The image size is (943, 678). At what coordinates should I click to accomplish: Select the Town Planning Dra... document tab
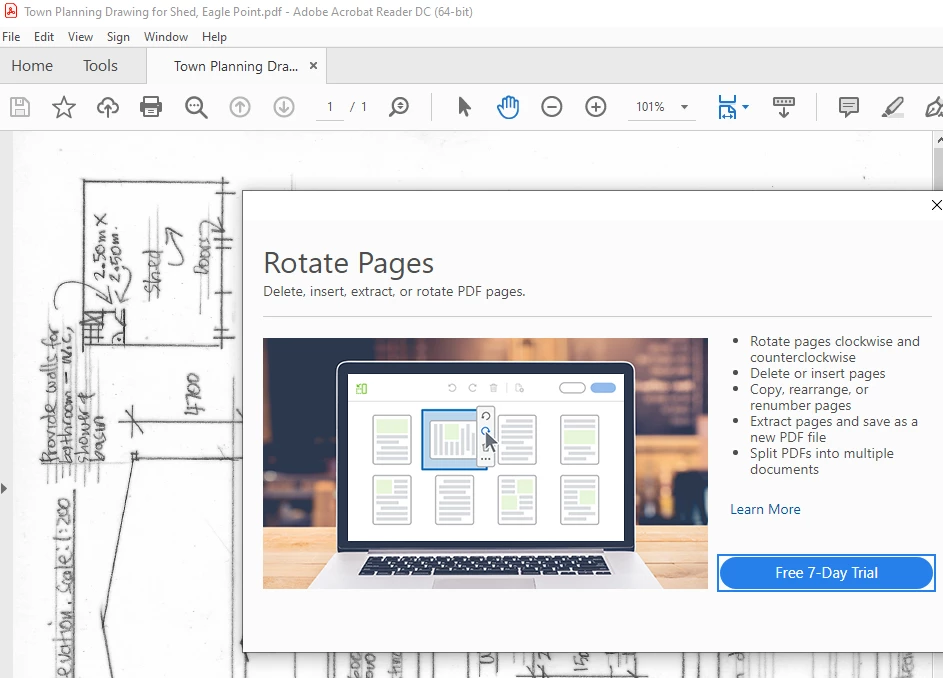pyautogui.click(x=236, y=66)
